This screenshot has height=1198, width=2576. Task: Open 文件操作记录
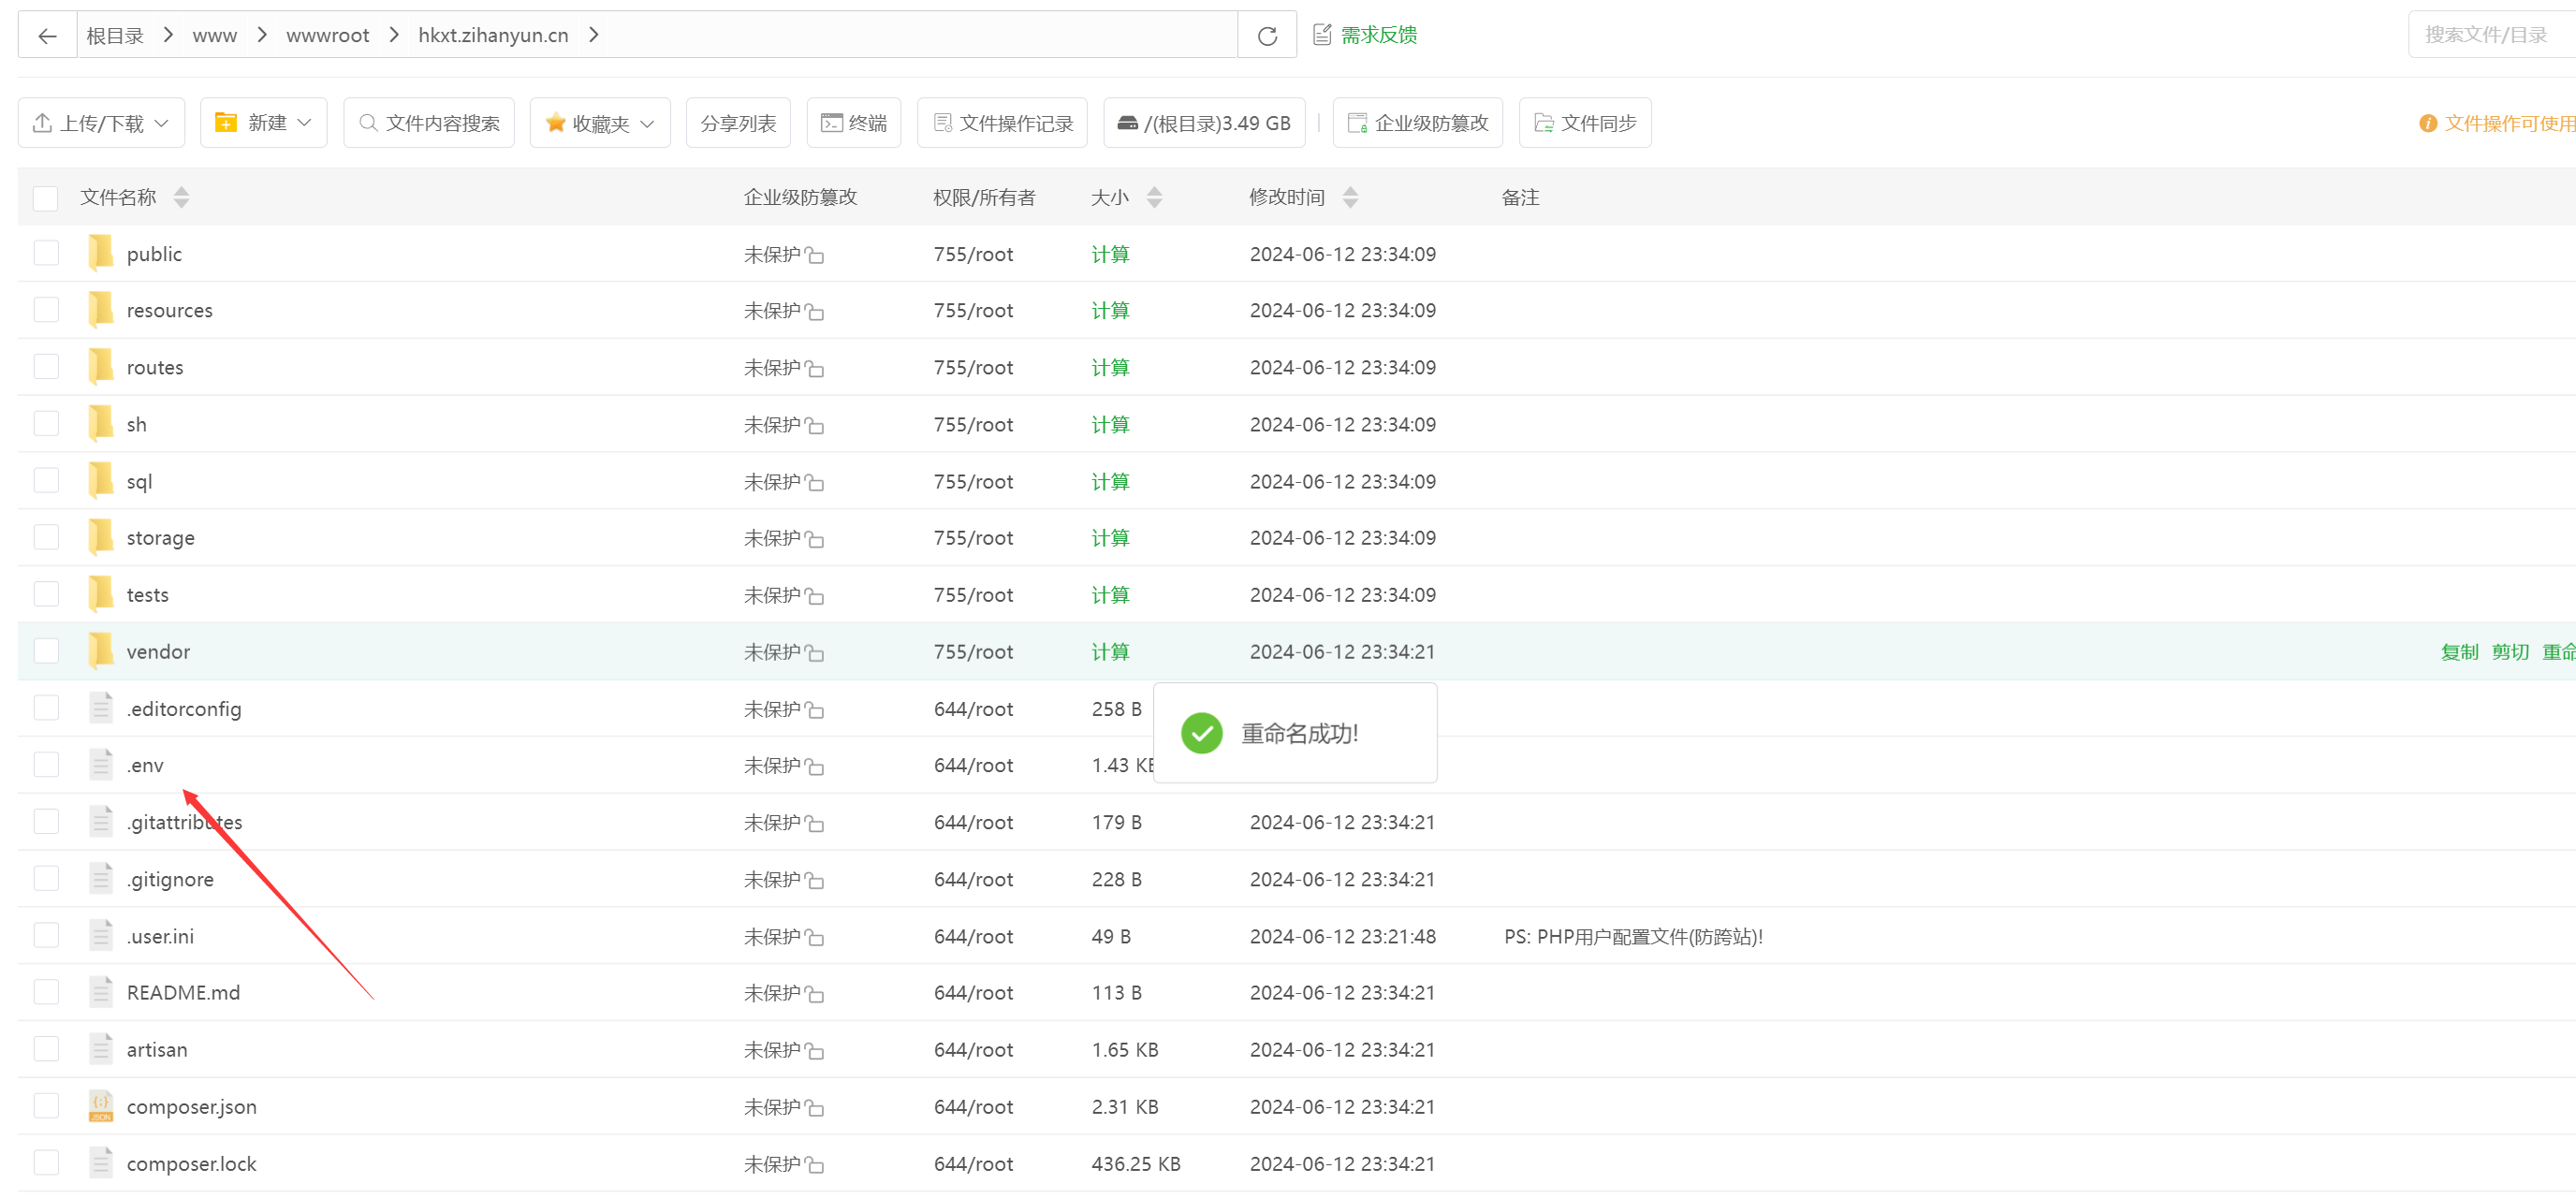(1002, 123)
